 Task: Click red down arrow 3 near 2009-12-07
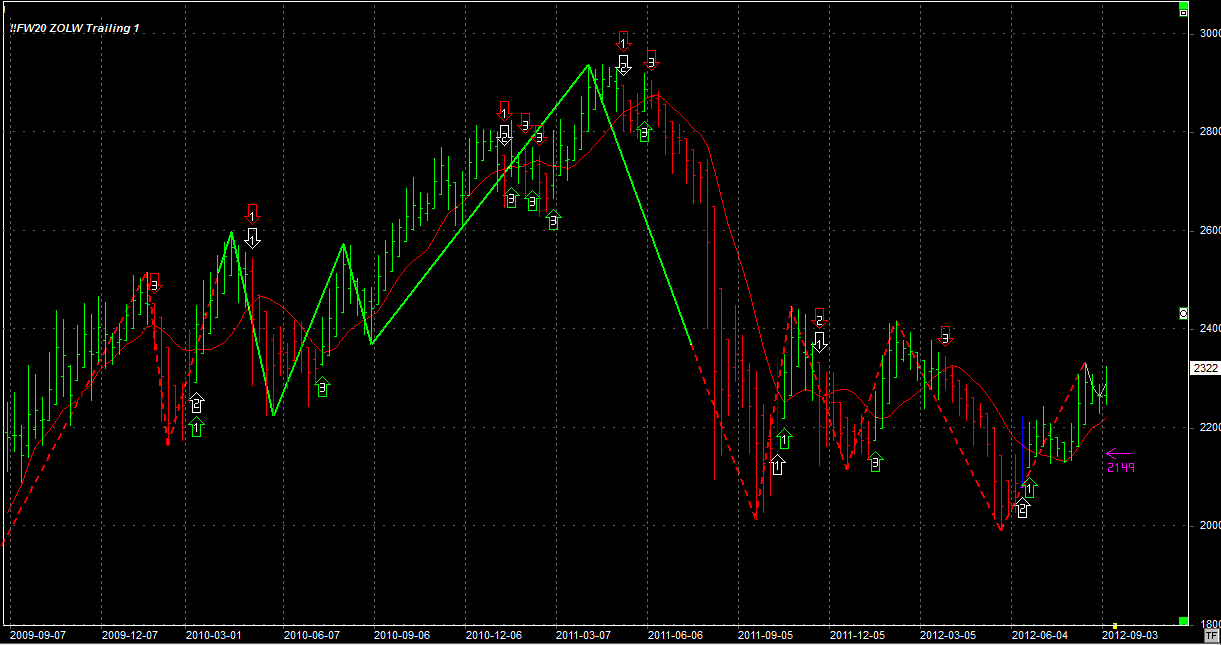click(154, 283)
